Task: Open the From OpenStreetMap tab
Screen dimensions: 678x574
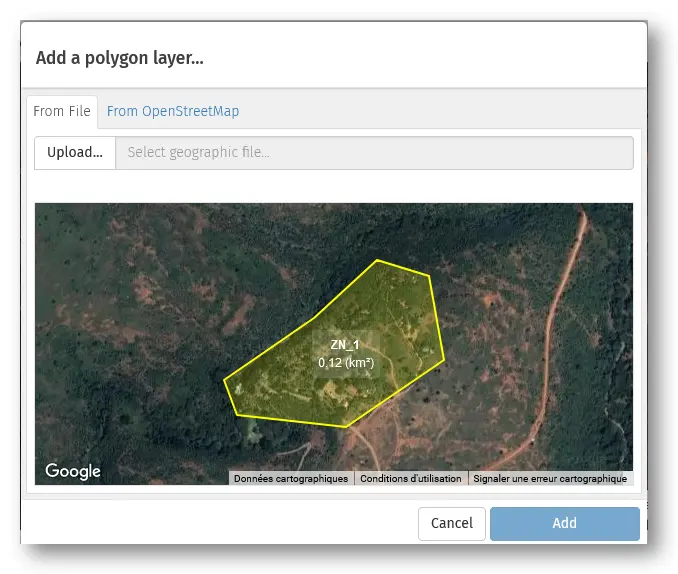Action: pyautogui.click(x=173, y=111)
